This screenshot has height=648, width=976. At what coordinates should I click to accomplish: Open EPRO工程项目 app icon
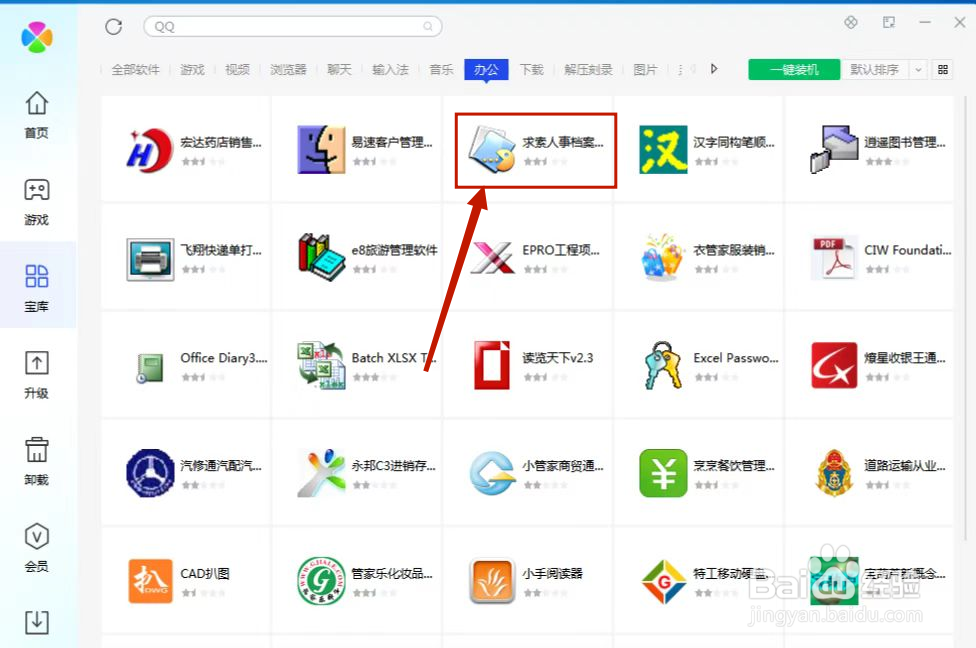click(492, 258)
